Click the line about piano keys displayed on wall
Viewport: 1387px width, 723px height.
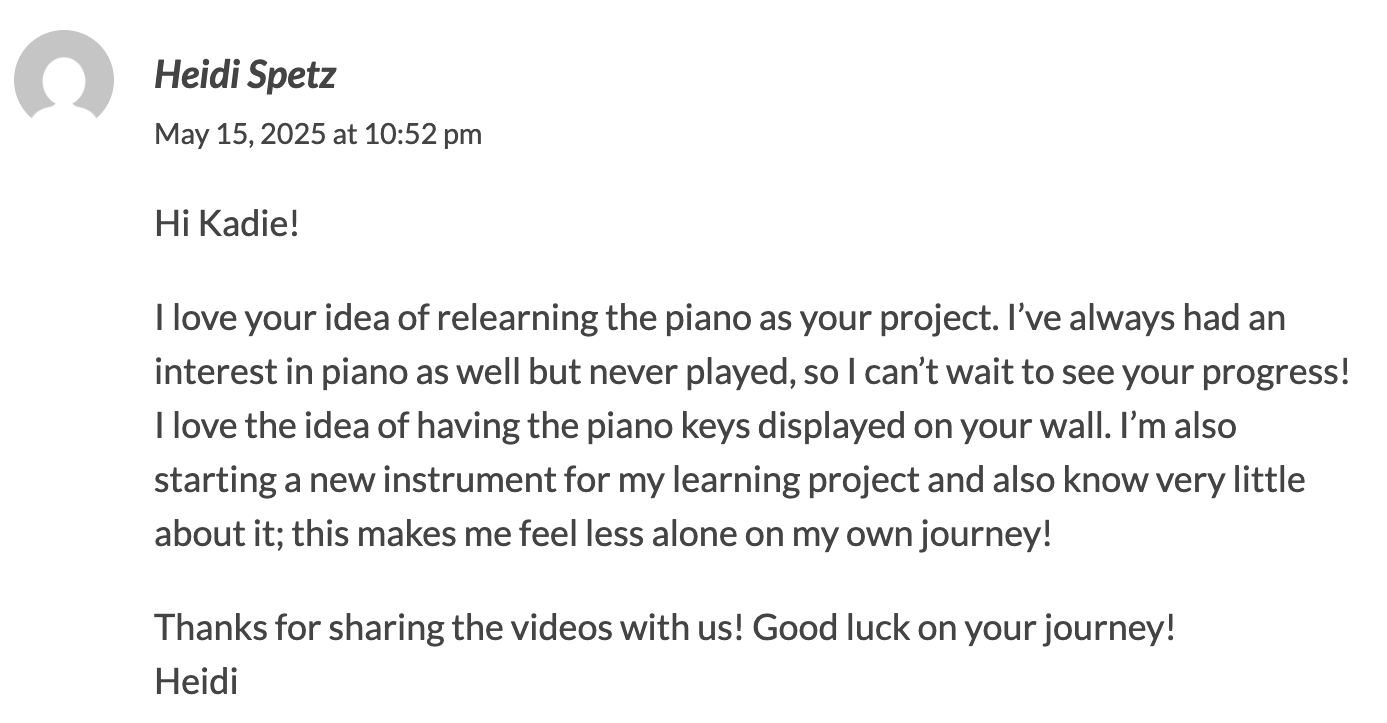695,427
